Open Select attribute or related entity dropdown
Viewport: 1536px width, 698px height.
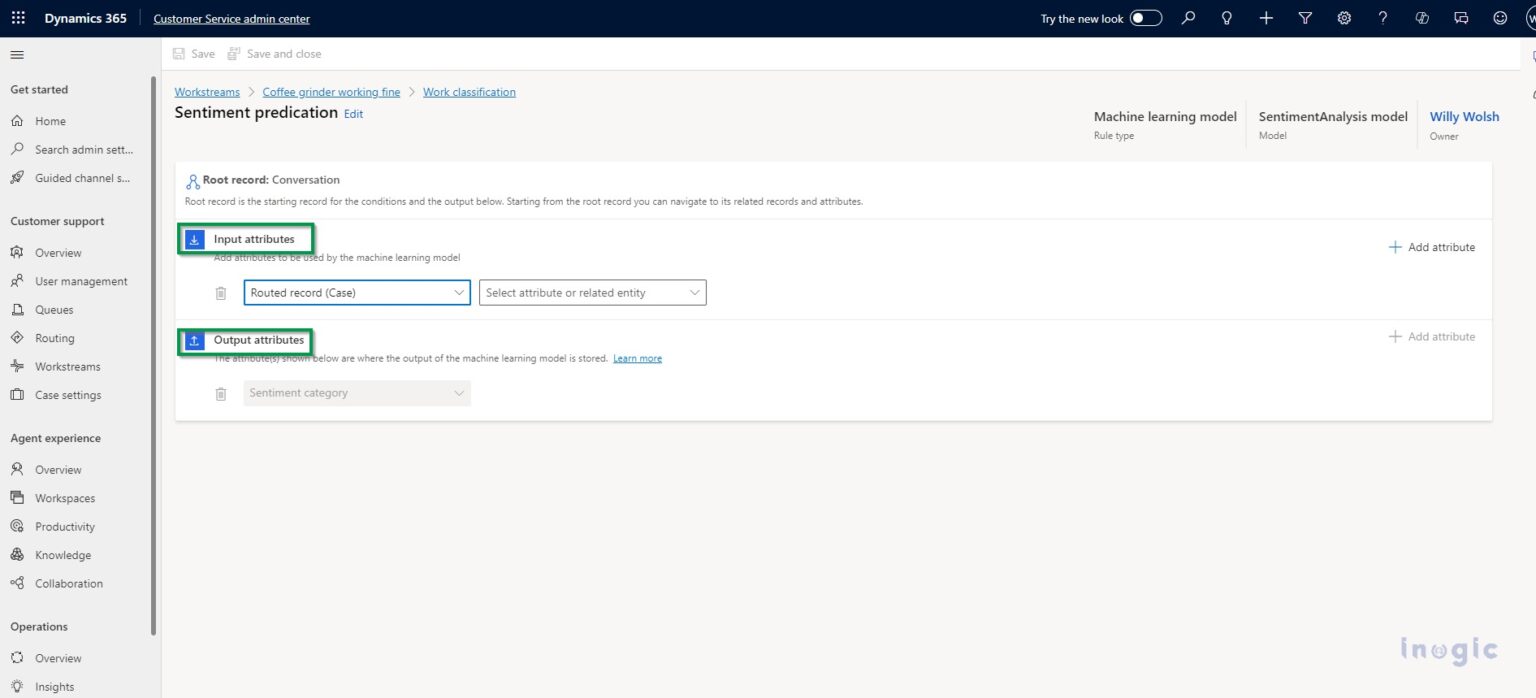pos(593,293)
